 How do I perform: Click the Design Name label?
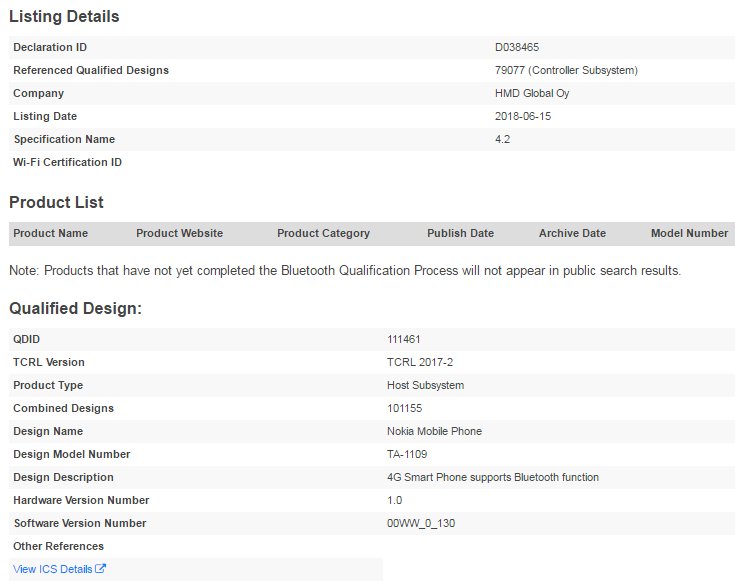coord(48,431)
